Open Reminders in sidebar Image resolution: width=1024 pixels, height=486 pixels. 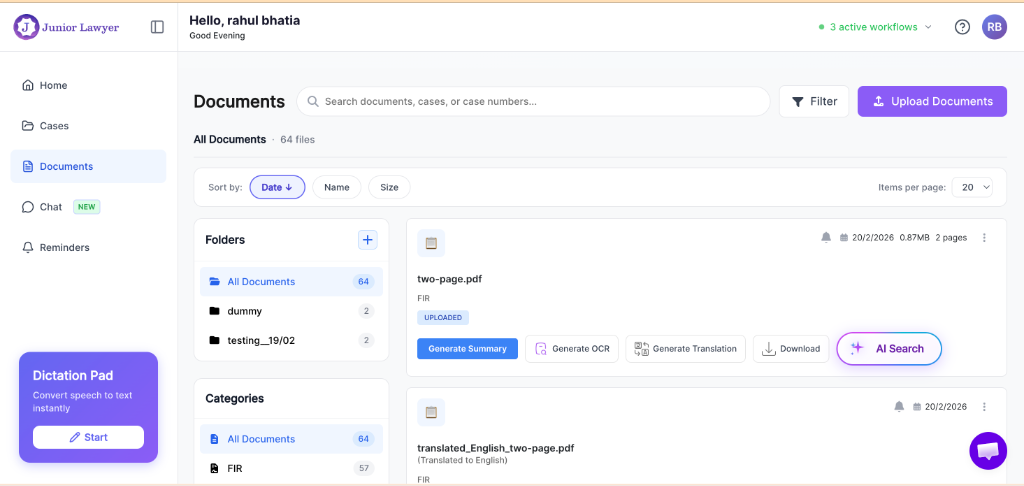(x=64, y=247)
